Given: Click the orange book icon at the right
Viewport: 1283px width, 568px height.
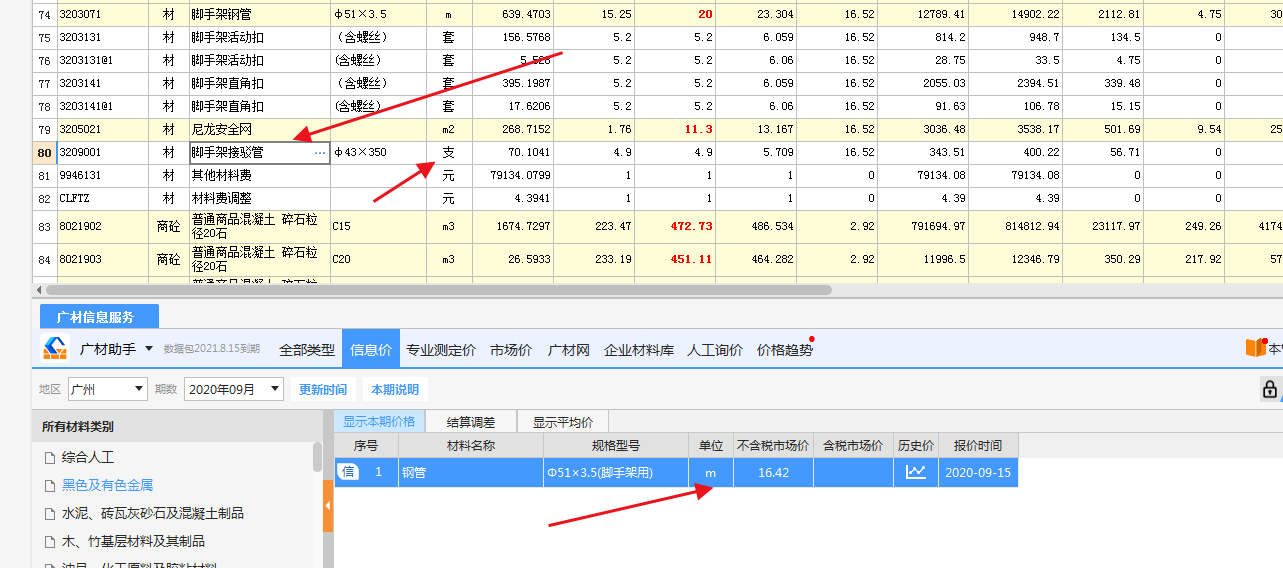Looking at the screenshot, I should (x=1255, y=349).
